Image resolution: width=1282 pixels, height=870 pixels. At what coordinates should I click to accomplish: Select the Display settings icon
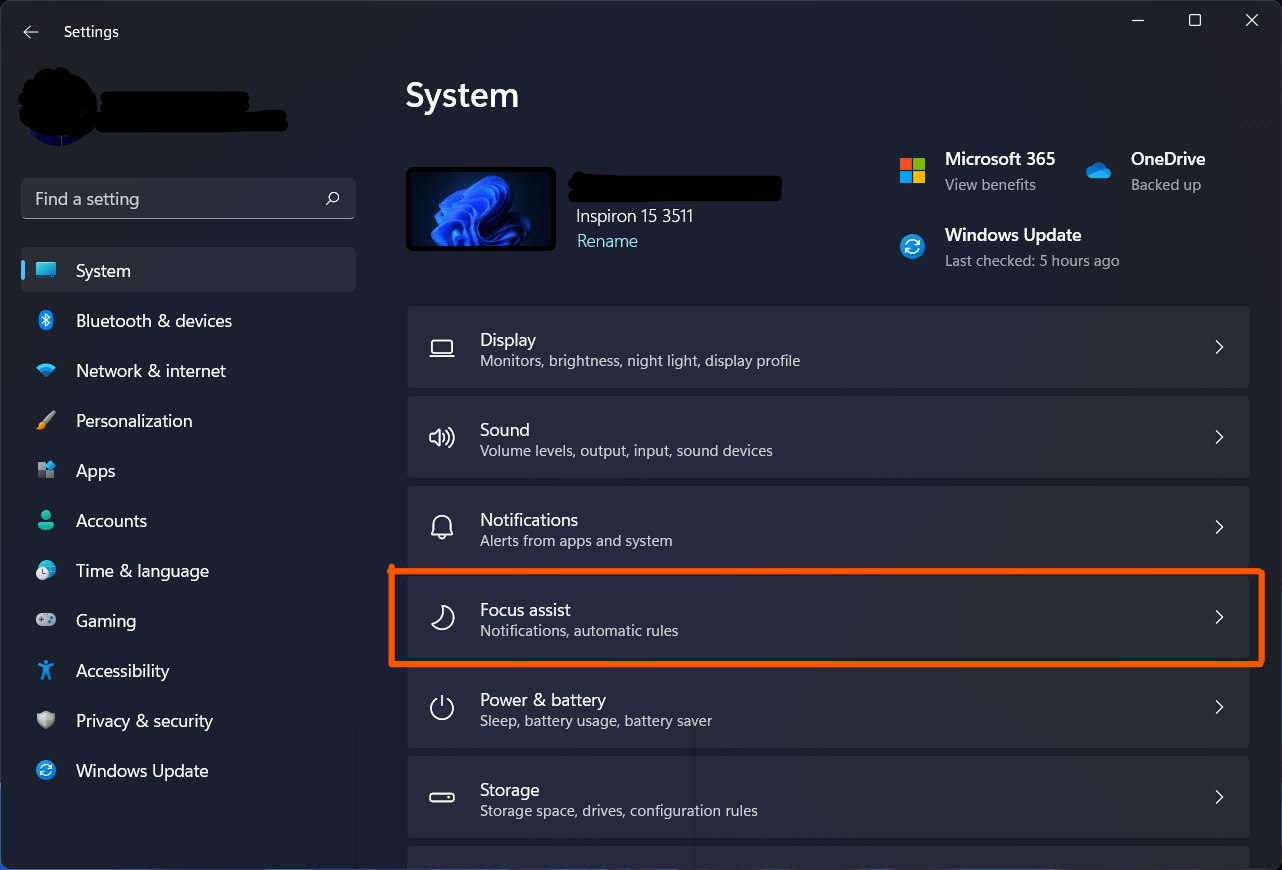pos(442,347)
